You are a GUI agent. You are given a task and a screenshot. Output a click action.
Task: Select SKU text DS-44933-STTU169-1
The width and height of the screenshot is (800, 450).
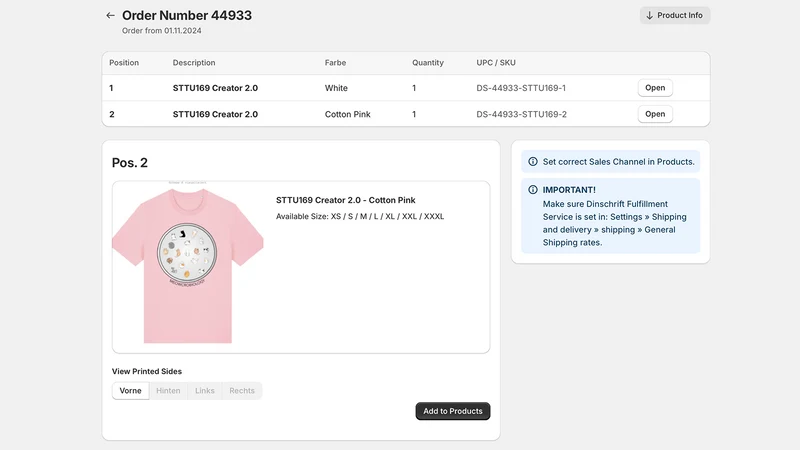[521, 88]
